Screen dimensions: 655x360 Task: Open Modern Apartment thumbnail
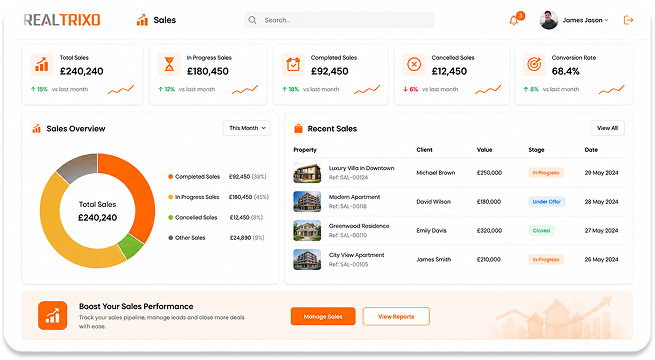click(x=307, y=202)
